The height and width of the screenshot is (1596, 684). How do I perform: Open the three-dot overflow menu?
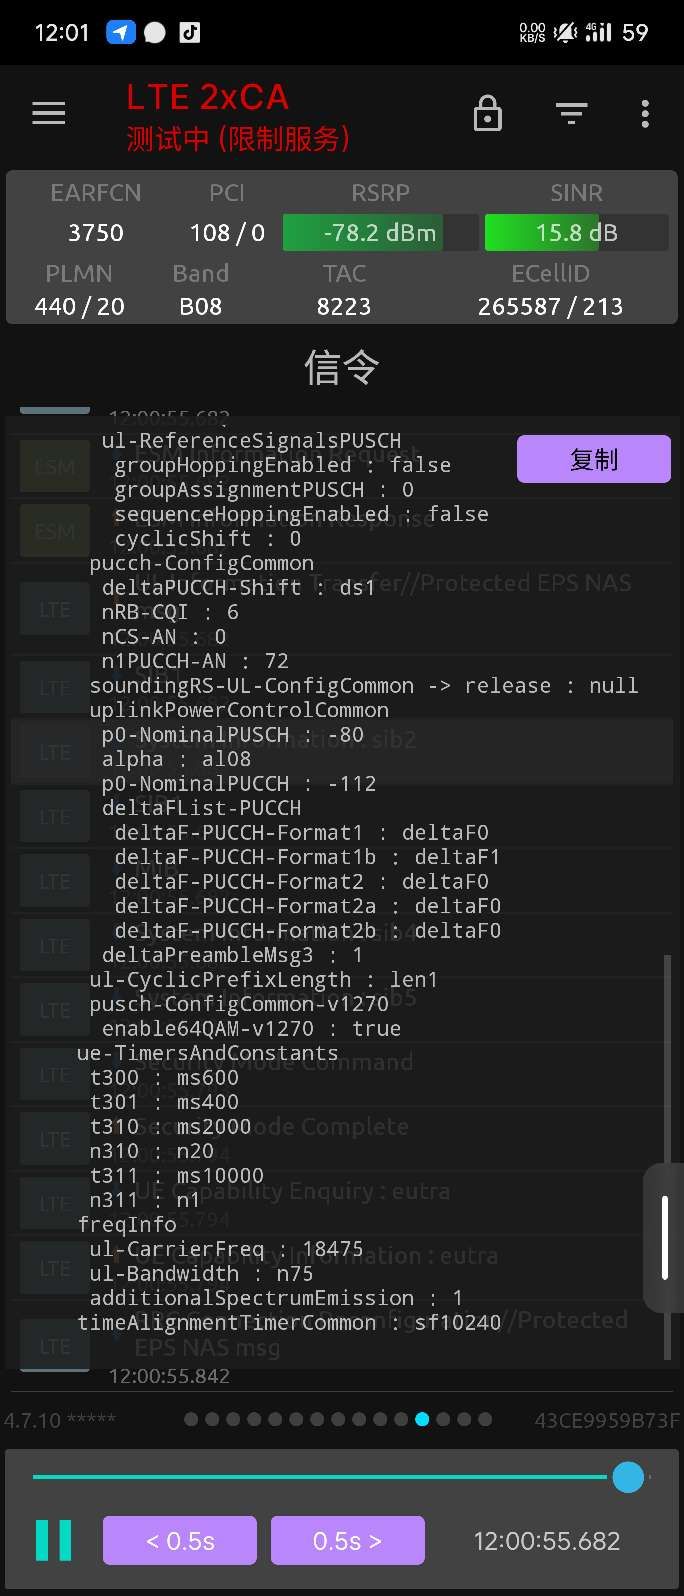click(645, 114)
